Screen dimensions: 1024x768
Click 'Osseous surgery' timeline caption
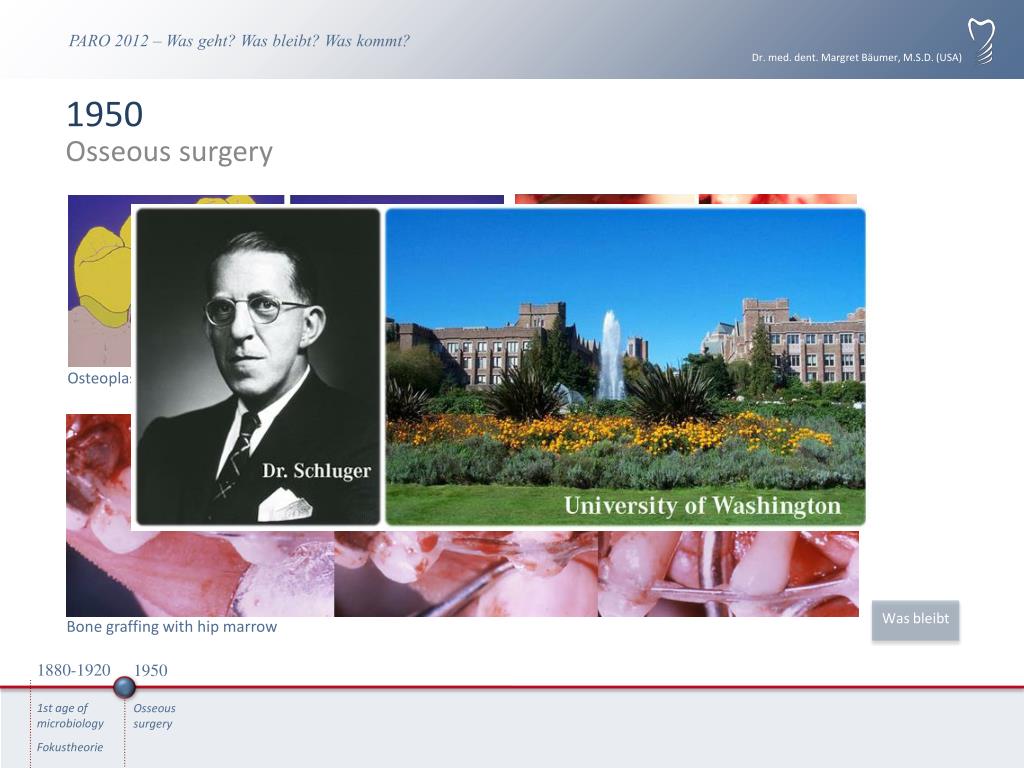point(154,716)
